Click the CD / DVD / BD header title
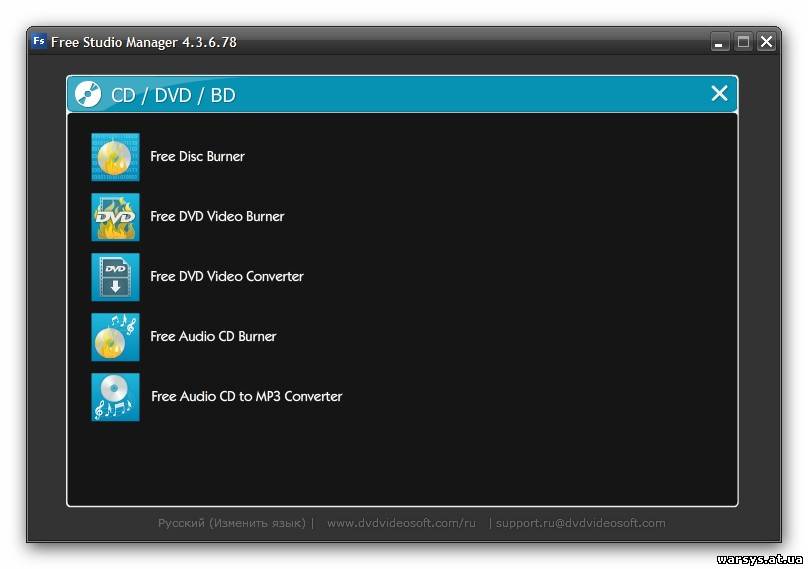The image size is (808, 569). [173, 95]
